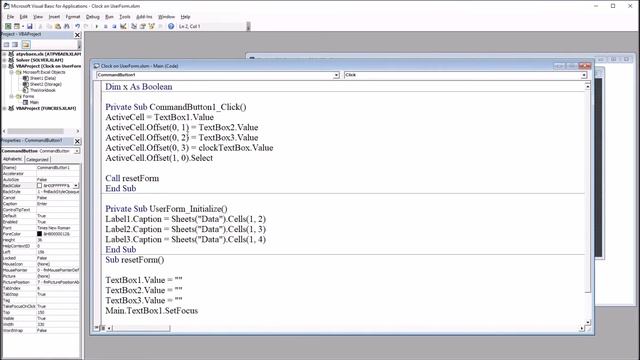This screenshot has width=640, height=360.
Task: Expand the atpvbaen.xls project node
Action: (4, 54)
